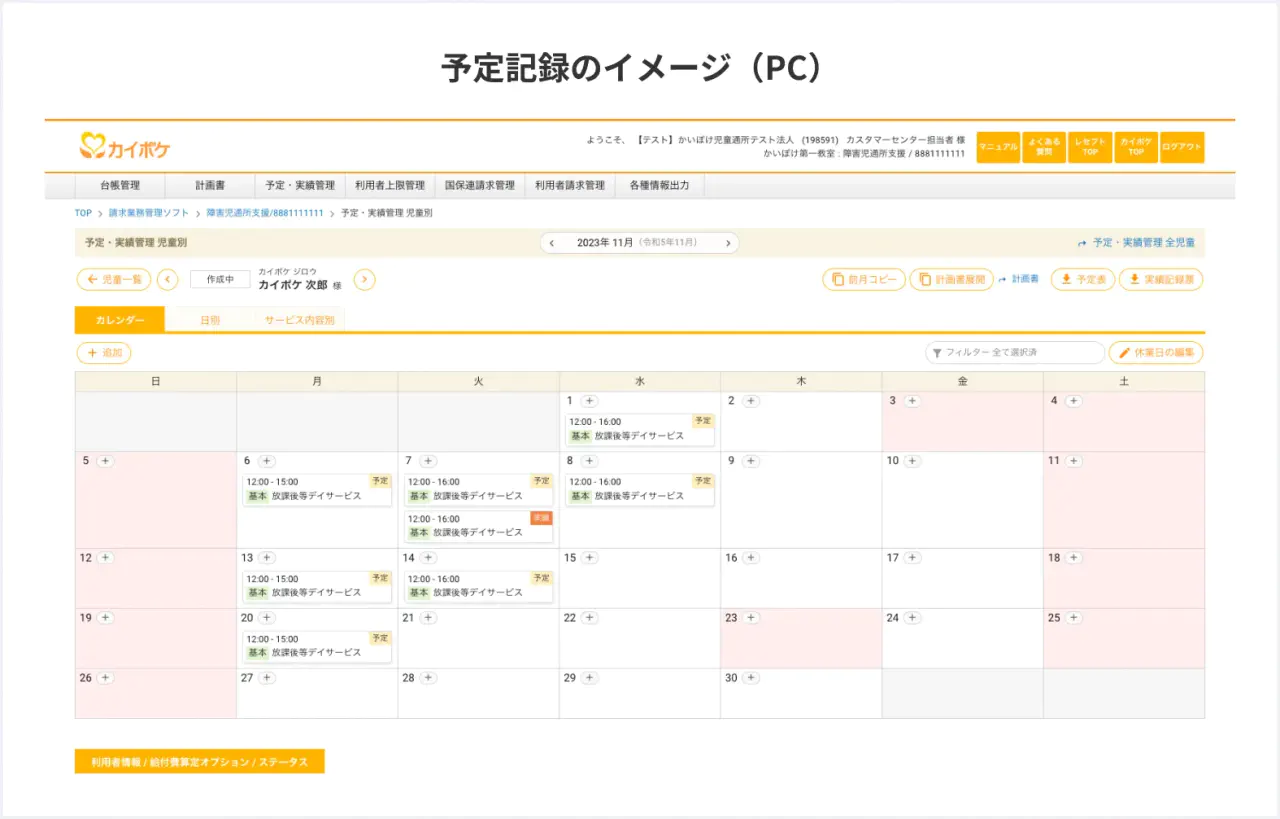Click the TOP breadcrumb link

click(x=83, y=213)
